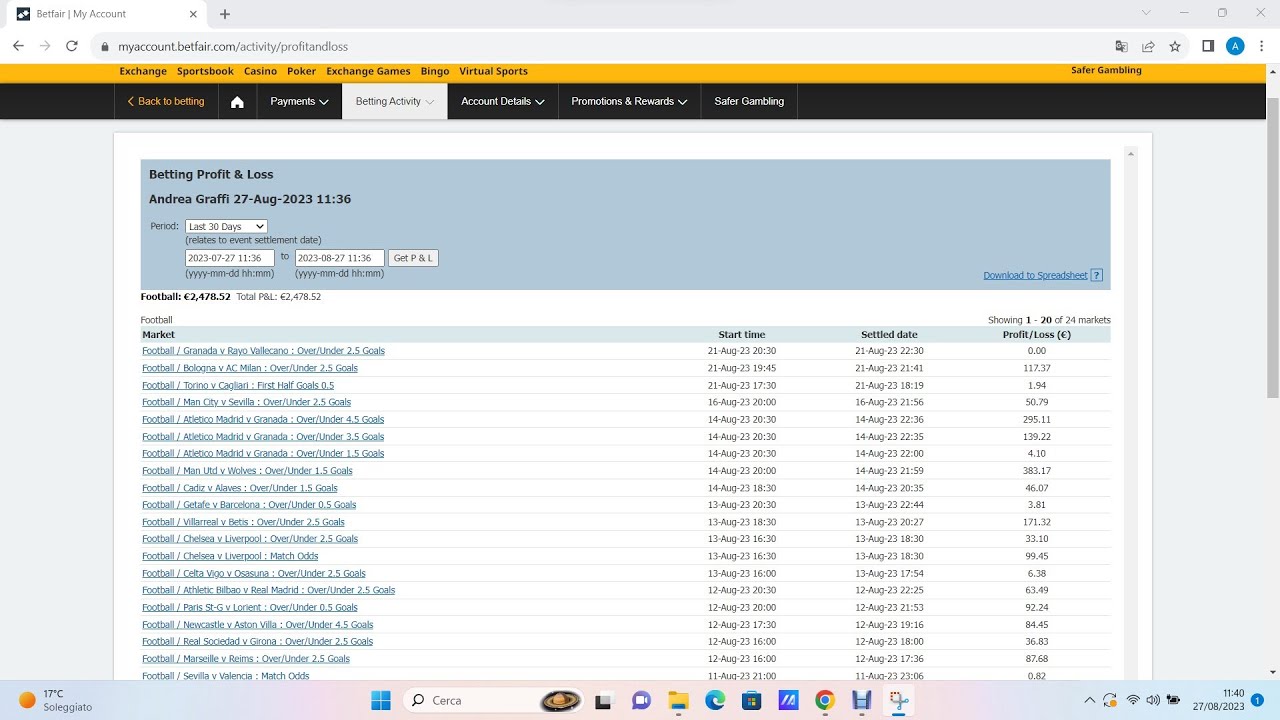The width and height of the screenshot is (1280, 720).
Task: Click the spreadsheet help question mark icon
Action: pyautogui.click(x=1097, y=275)
